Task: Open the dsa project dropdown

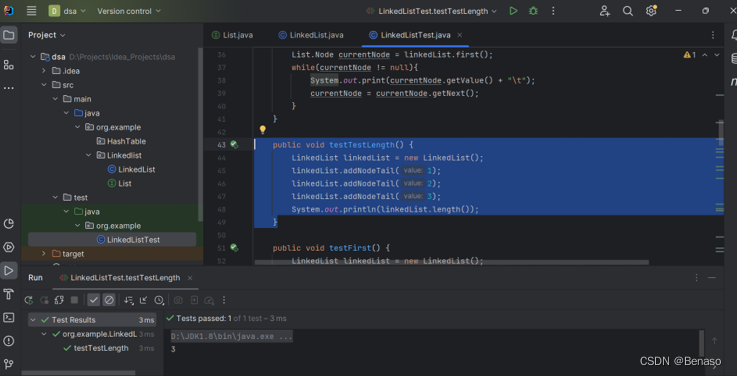Action: click(x=68, y=11)
